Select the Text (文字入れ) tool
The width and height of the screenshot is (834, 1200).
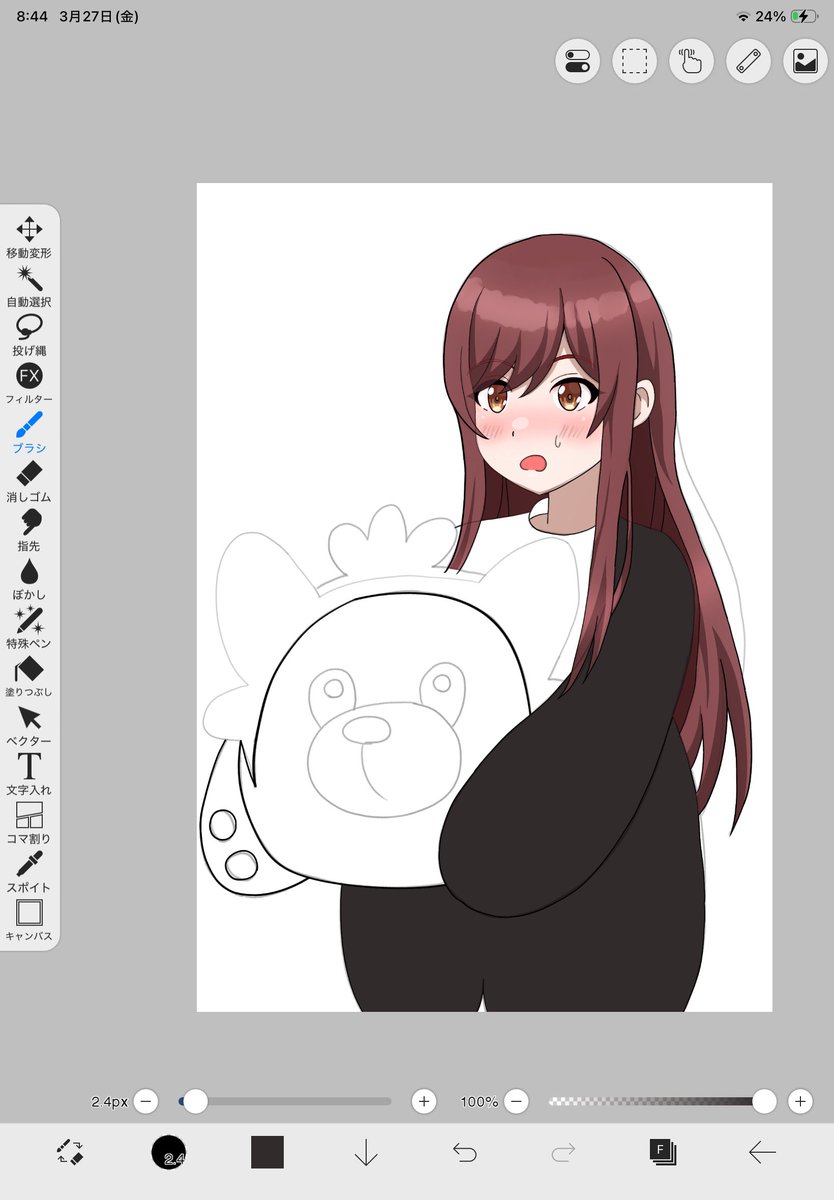(29, 774)
